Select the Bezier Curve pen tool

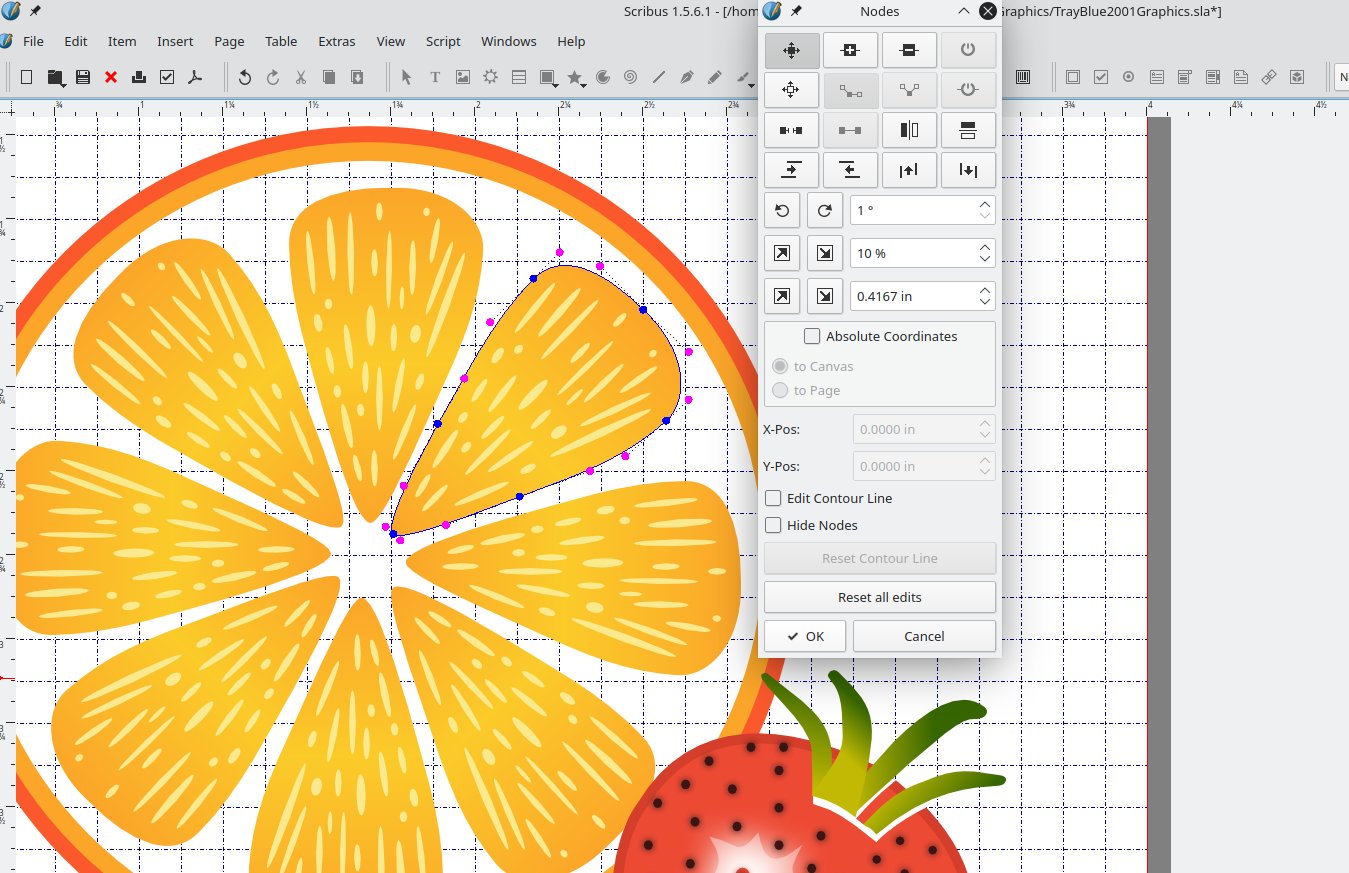tap(686, 77)
